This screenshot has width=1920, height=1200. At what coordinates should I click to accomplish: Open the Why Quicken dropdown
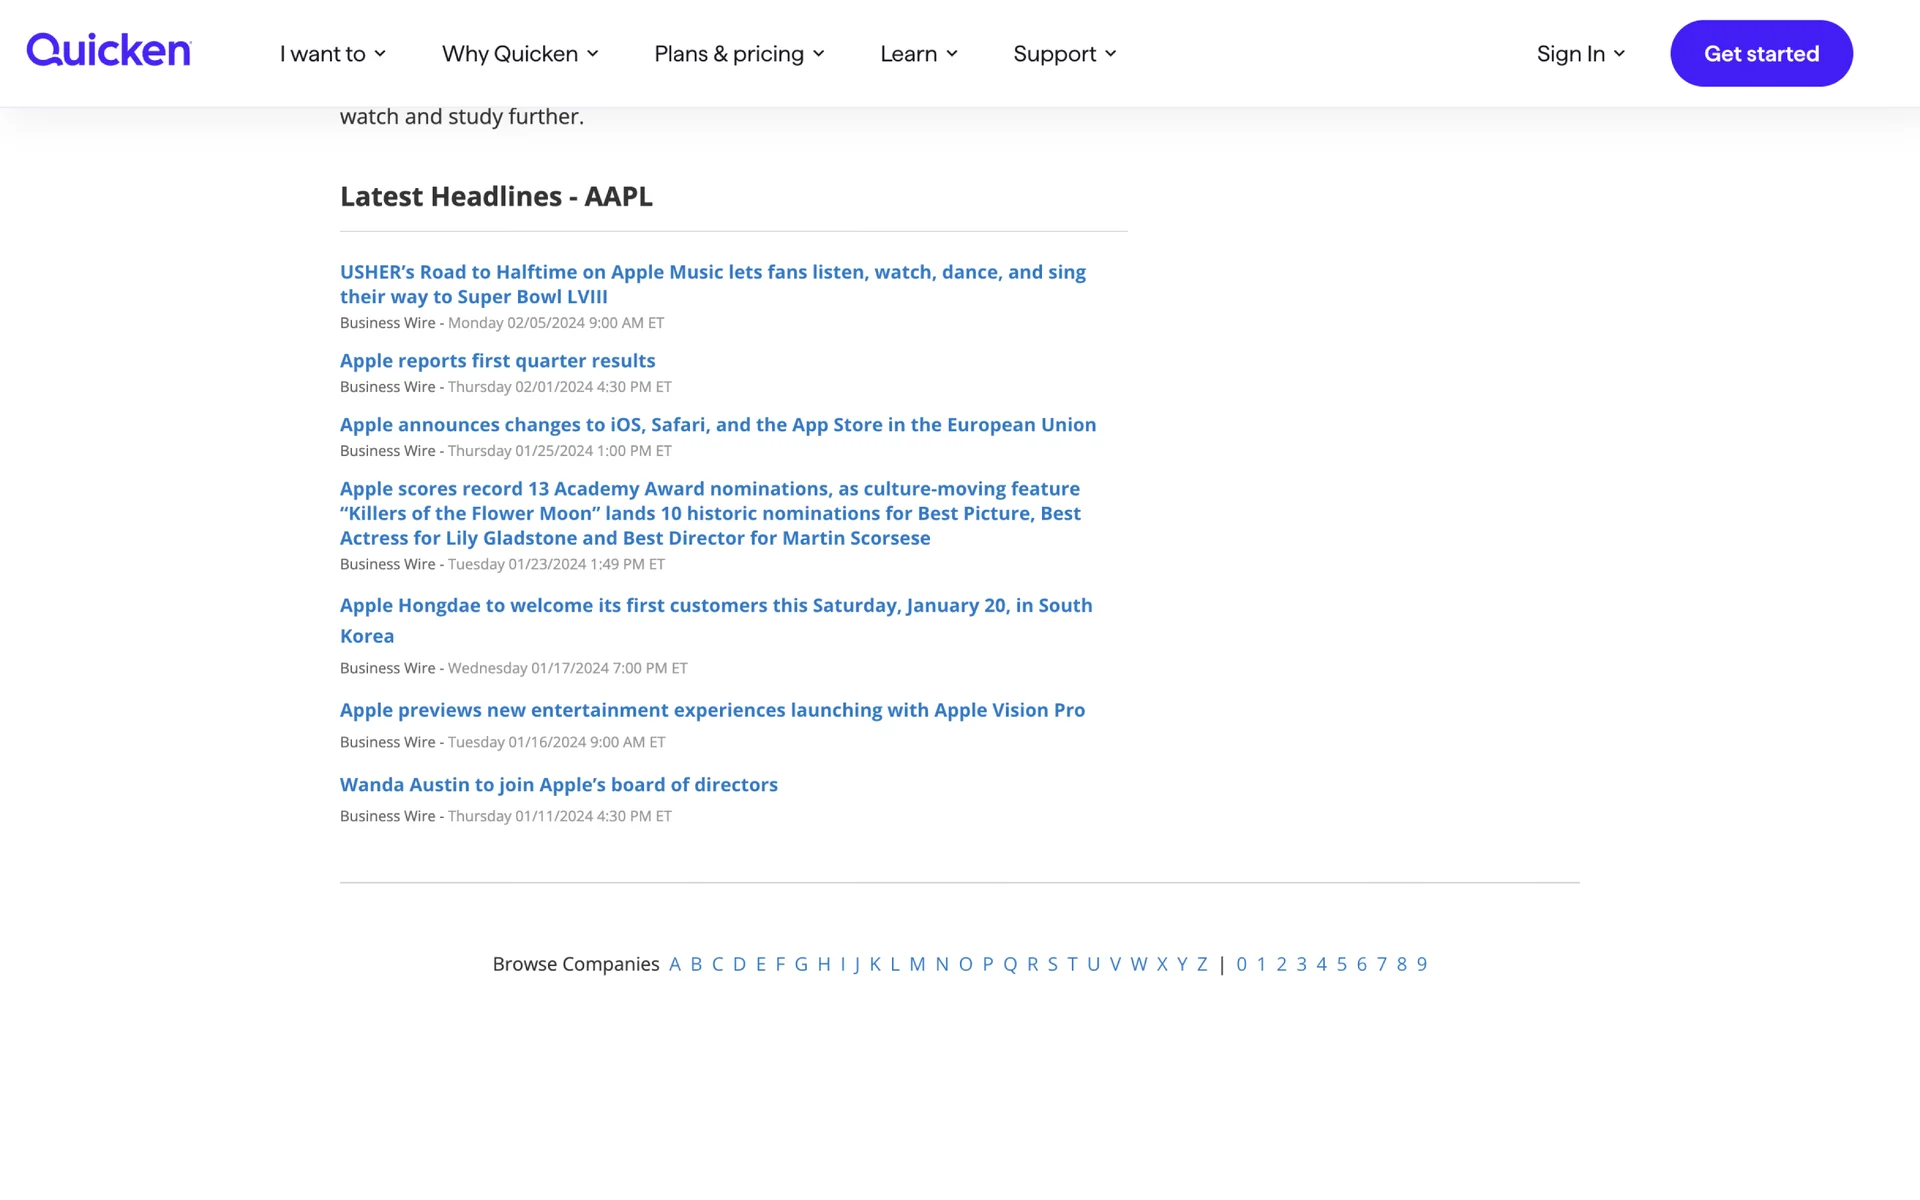coord(520,54)
